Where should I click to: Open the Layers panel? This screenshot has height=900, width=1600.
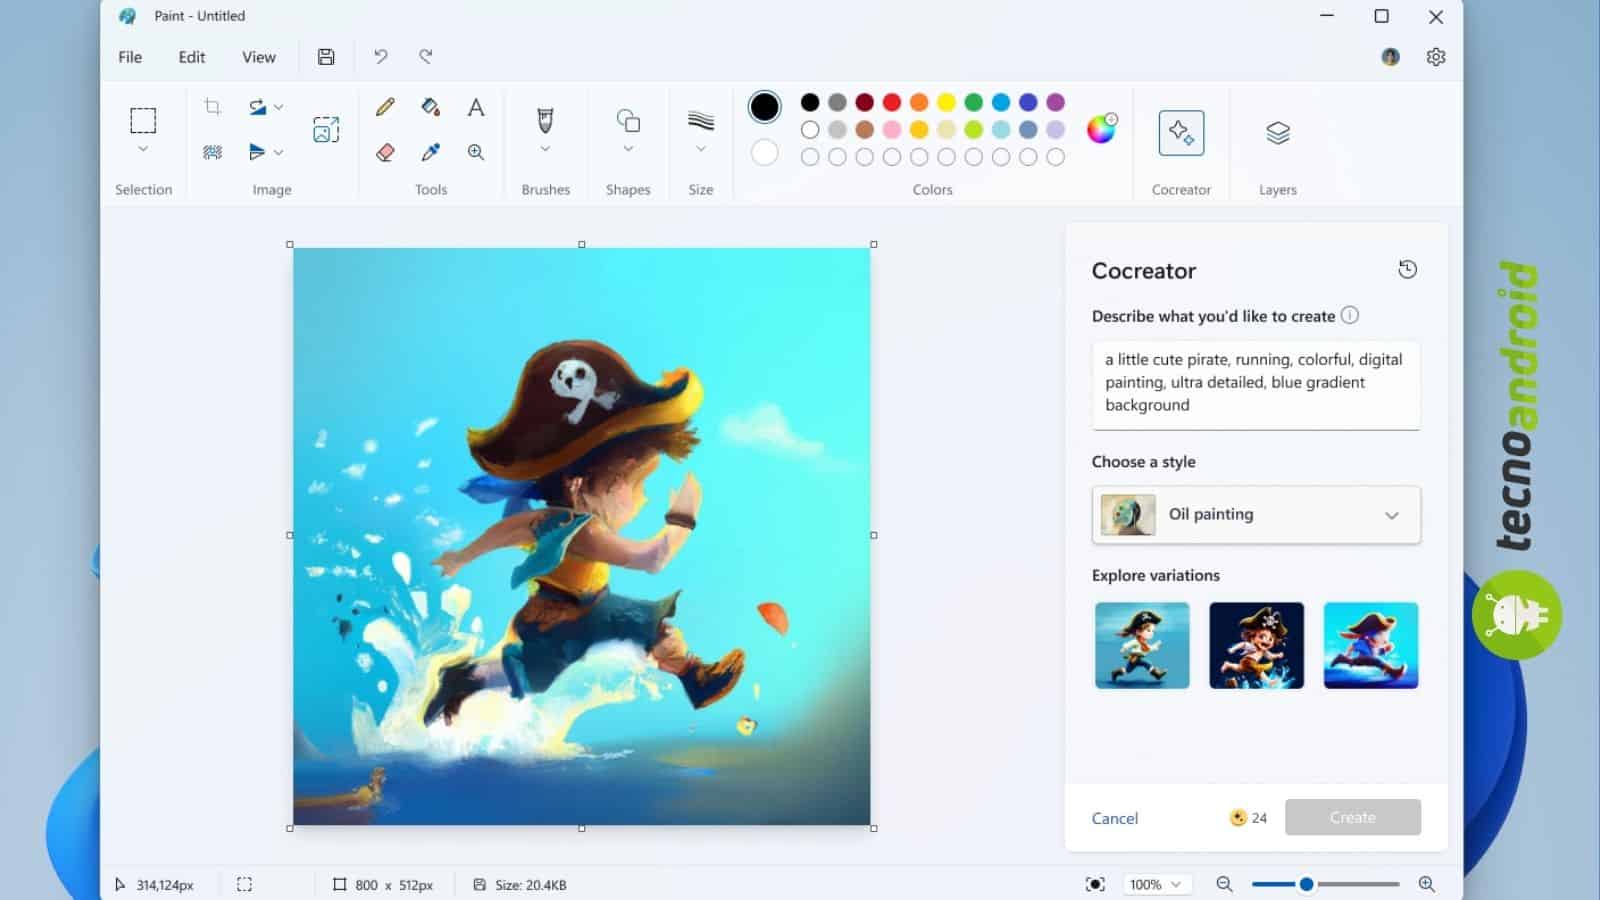click(x=1277, y=133)
